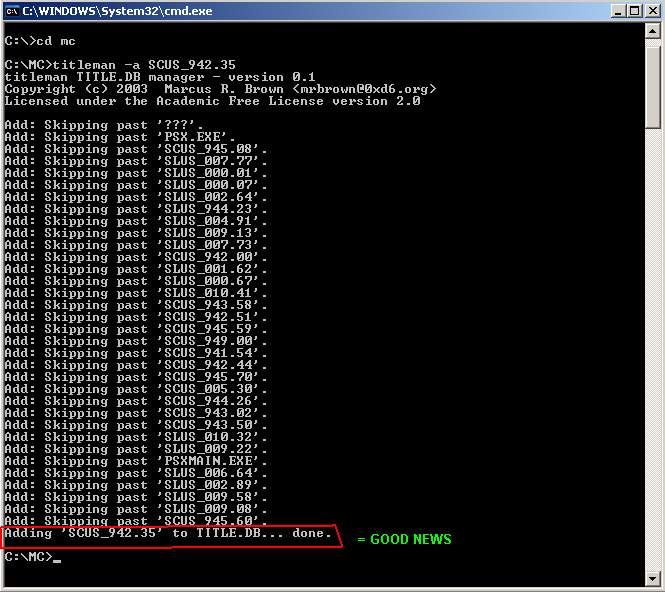The width and height of the screenshot is (665, 592).
Task: Click the Skipping past 'SCUS_942.00' line
Action: (136, 257)
